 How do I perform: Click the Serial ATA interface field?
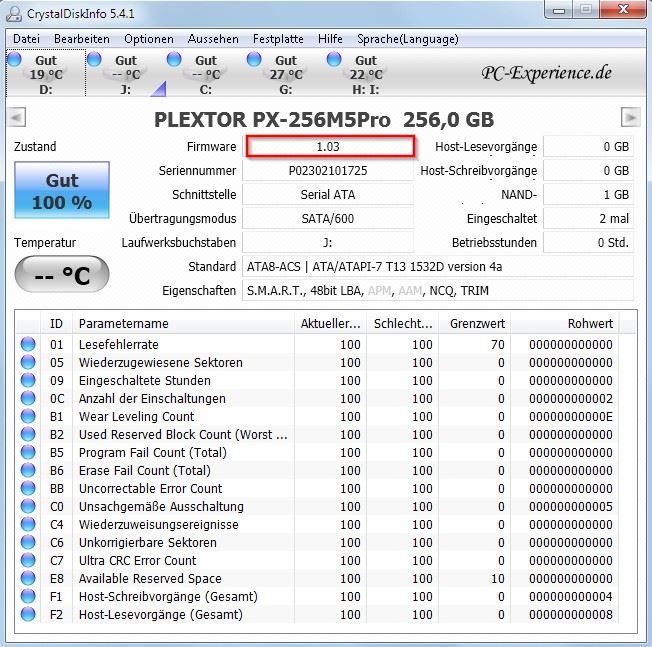(x=328, y=195)
